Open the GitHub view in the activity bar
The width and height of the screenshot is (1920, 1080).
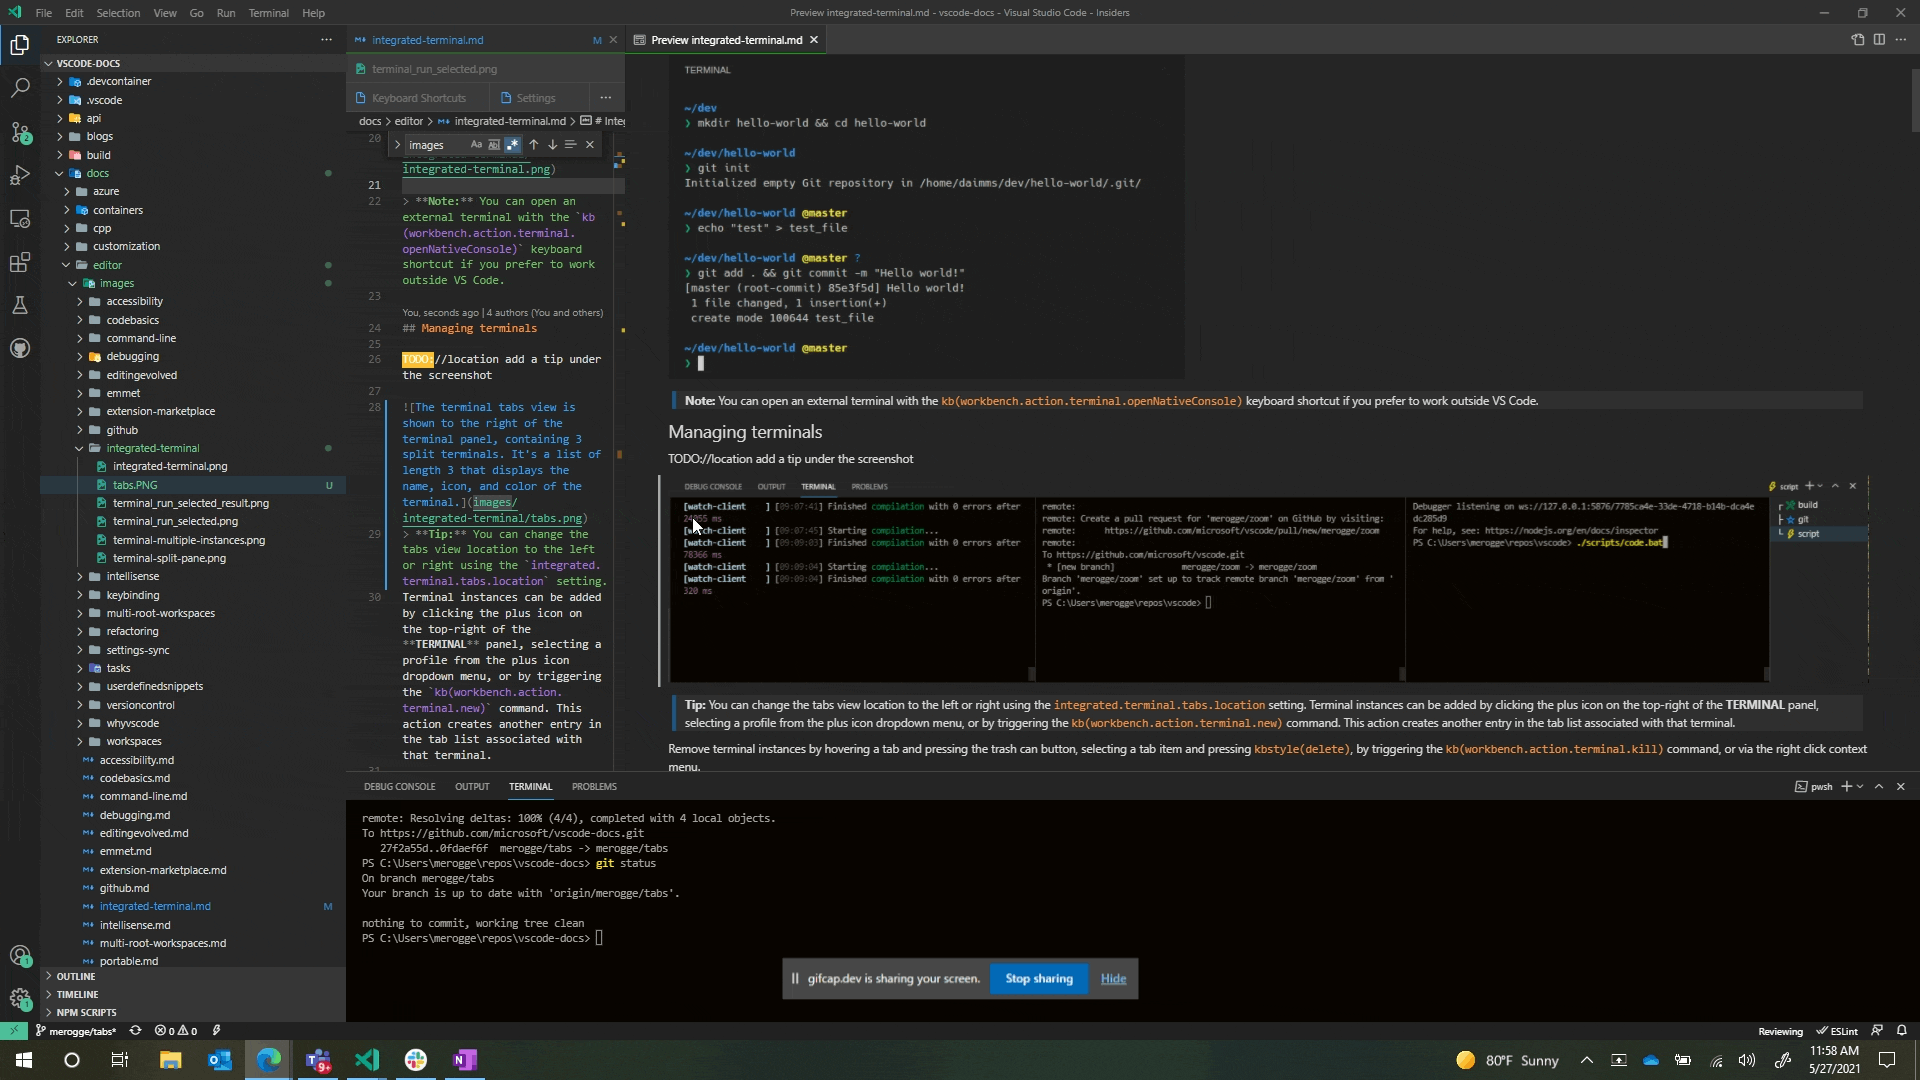tap(21, 347)
